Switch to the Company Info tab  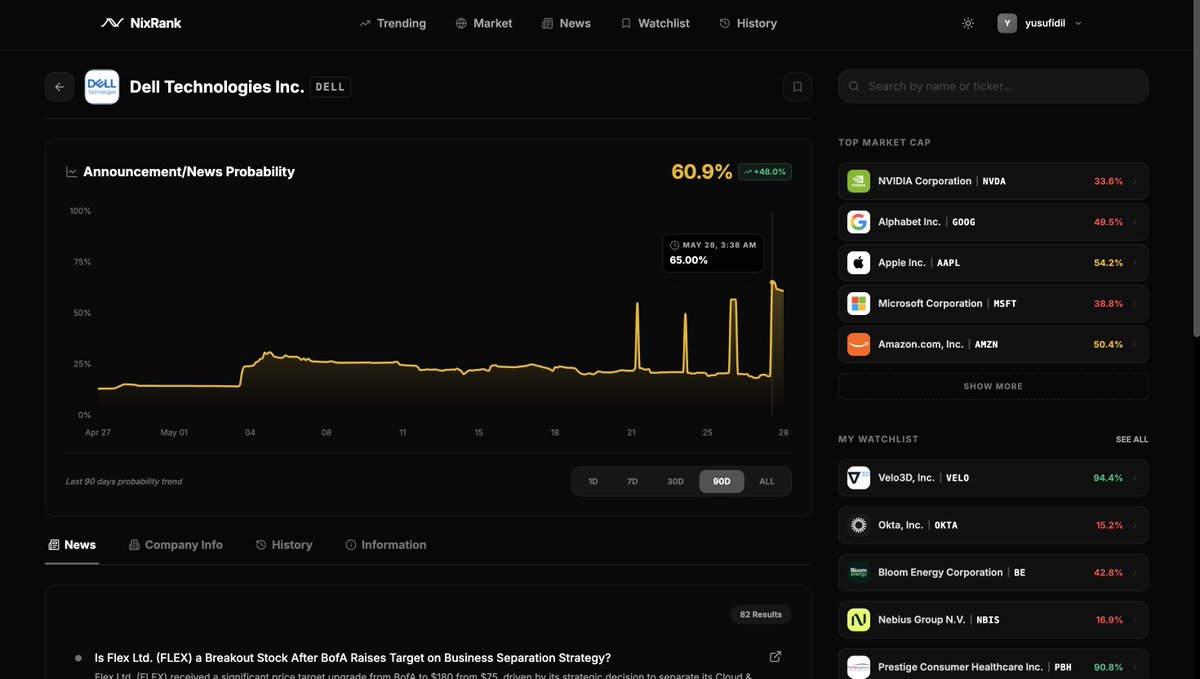(x=176, y=545)
